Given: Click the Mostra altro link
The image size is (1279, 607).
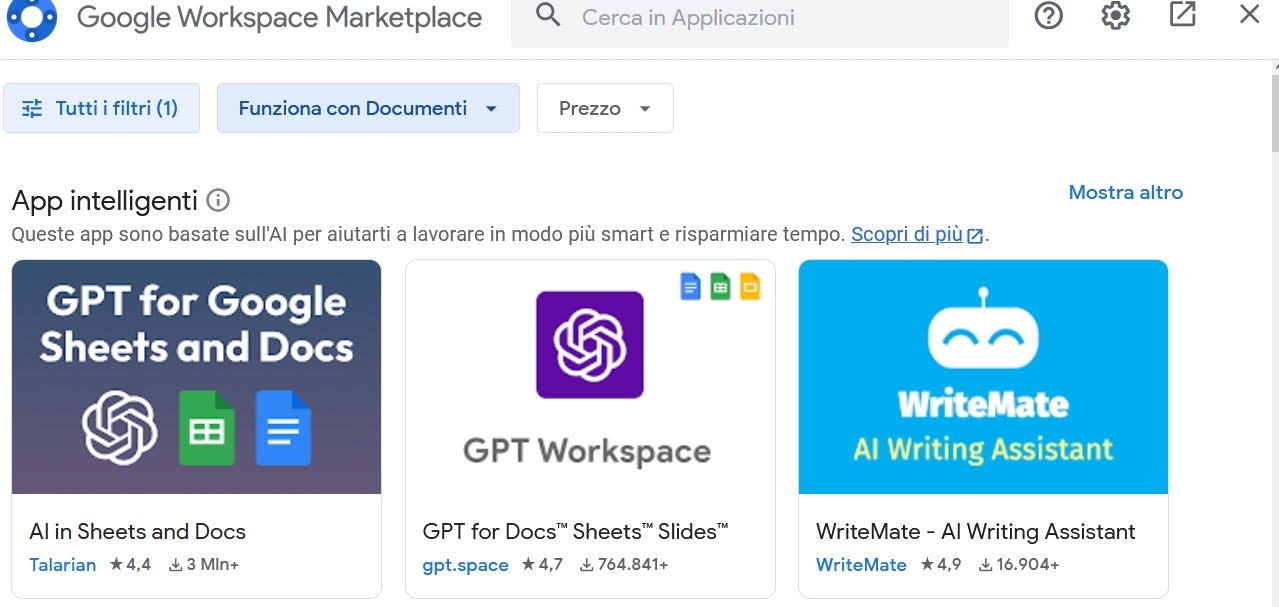Looking at the screenshot, I should pos(1125,192).
